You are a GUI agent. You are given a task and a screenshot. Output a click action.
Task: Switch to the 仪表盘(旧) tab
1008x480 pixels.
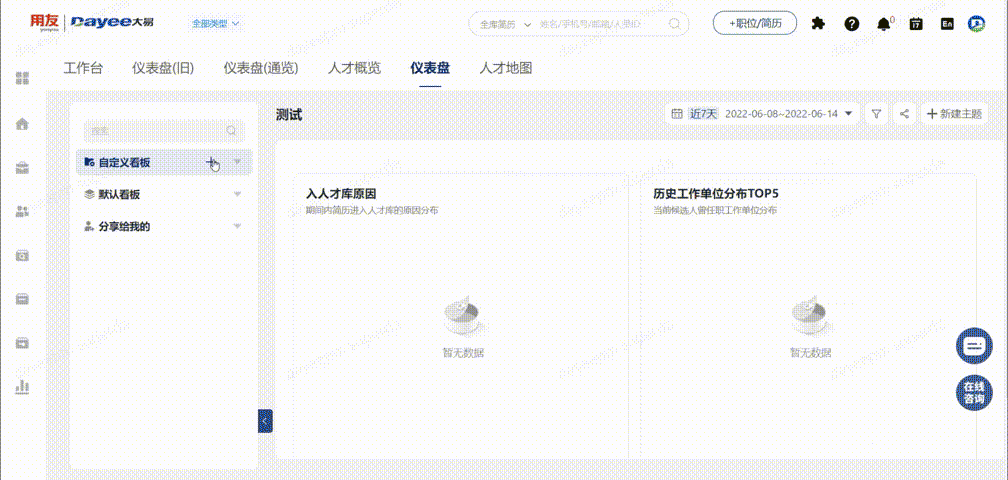coord(163,68)
